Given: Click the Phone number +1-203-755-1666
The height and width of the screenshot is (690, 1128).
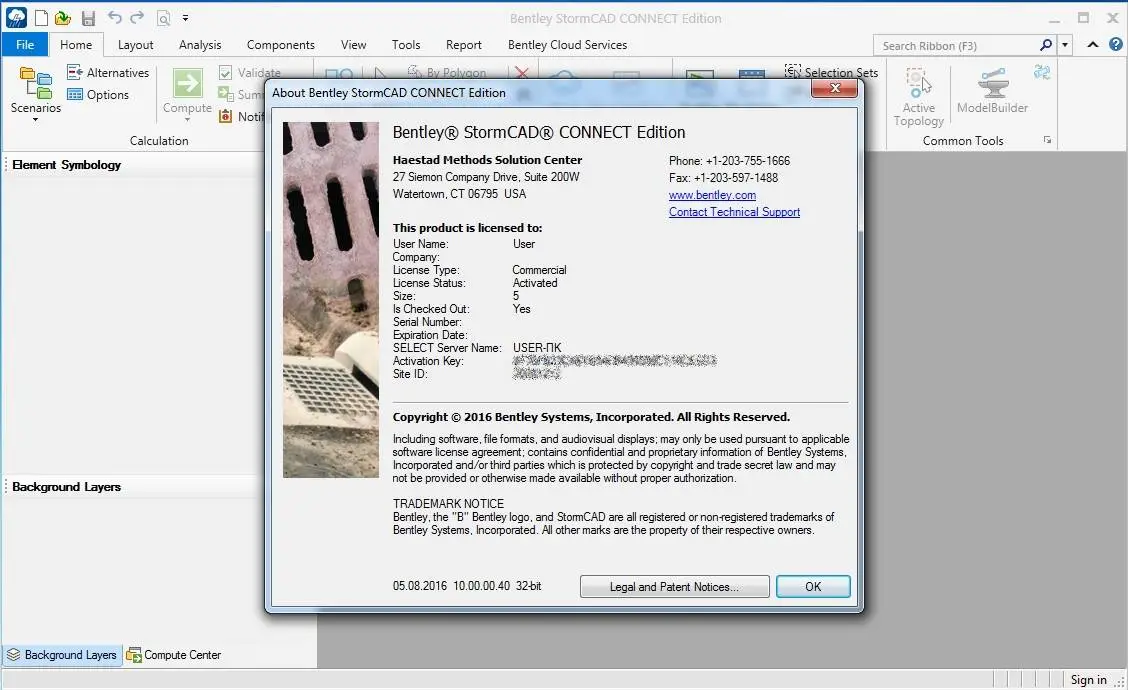Looking at the screenshot, I should pyautogui.click(x=747, y=160).
